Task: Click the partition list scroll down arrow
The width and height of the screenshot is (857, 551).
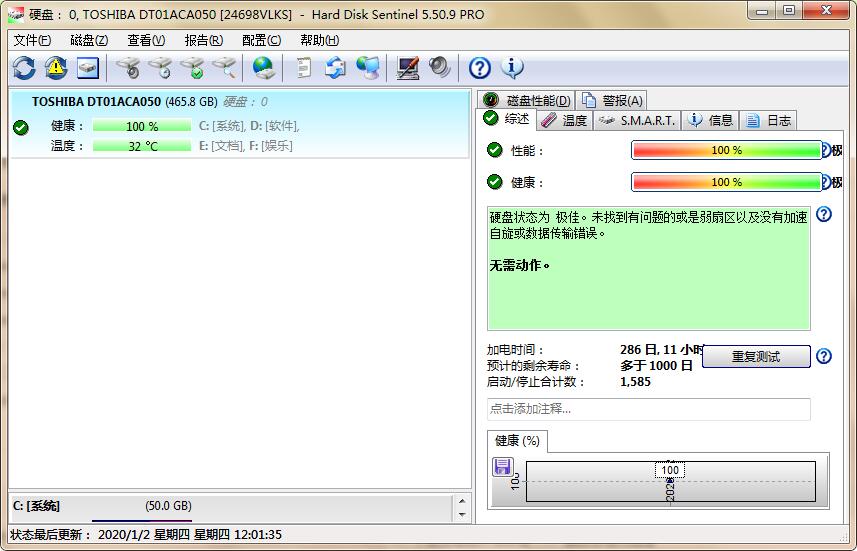Action: coord(462,514)
